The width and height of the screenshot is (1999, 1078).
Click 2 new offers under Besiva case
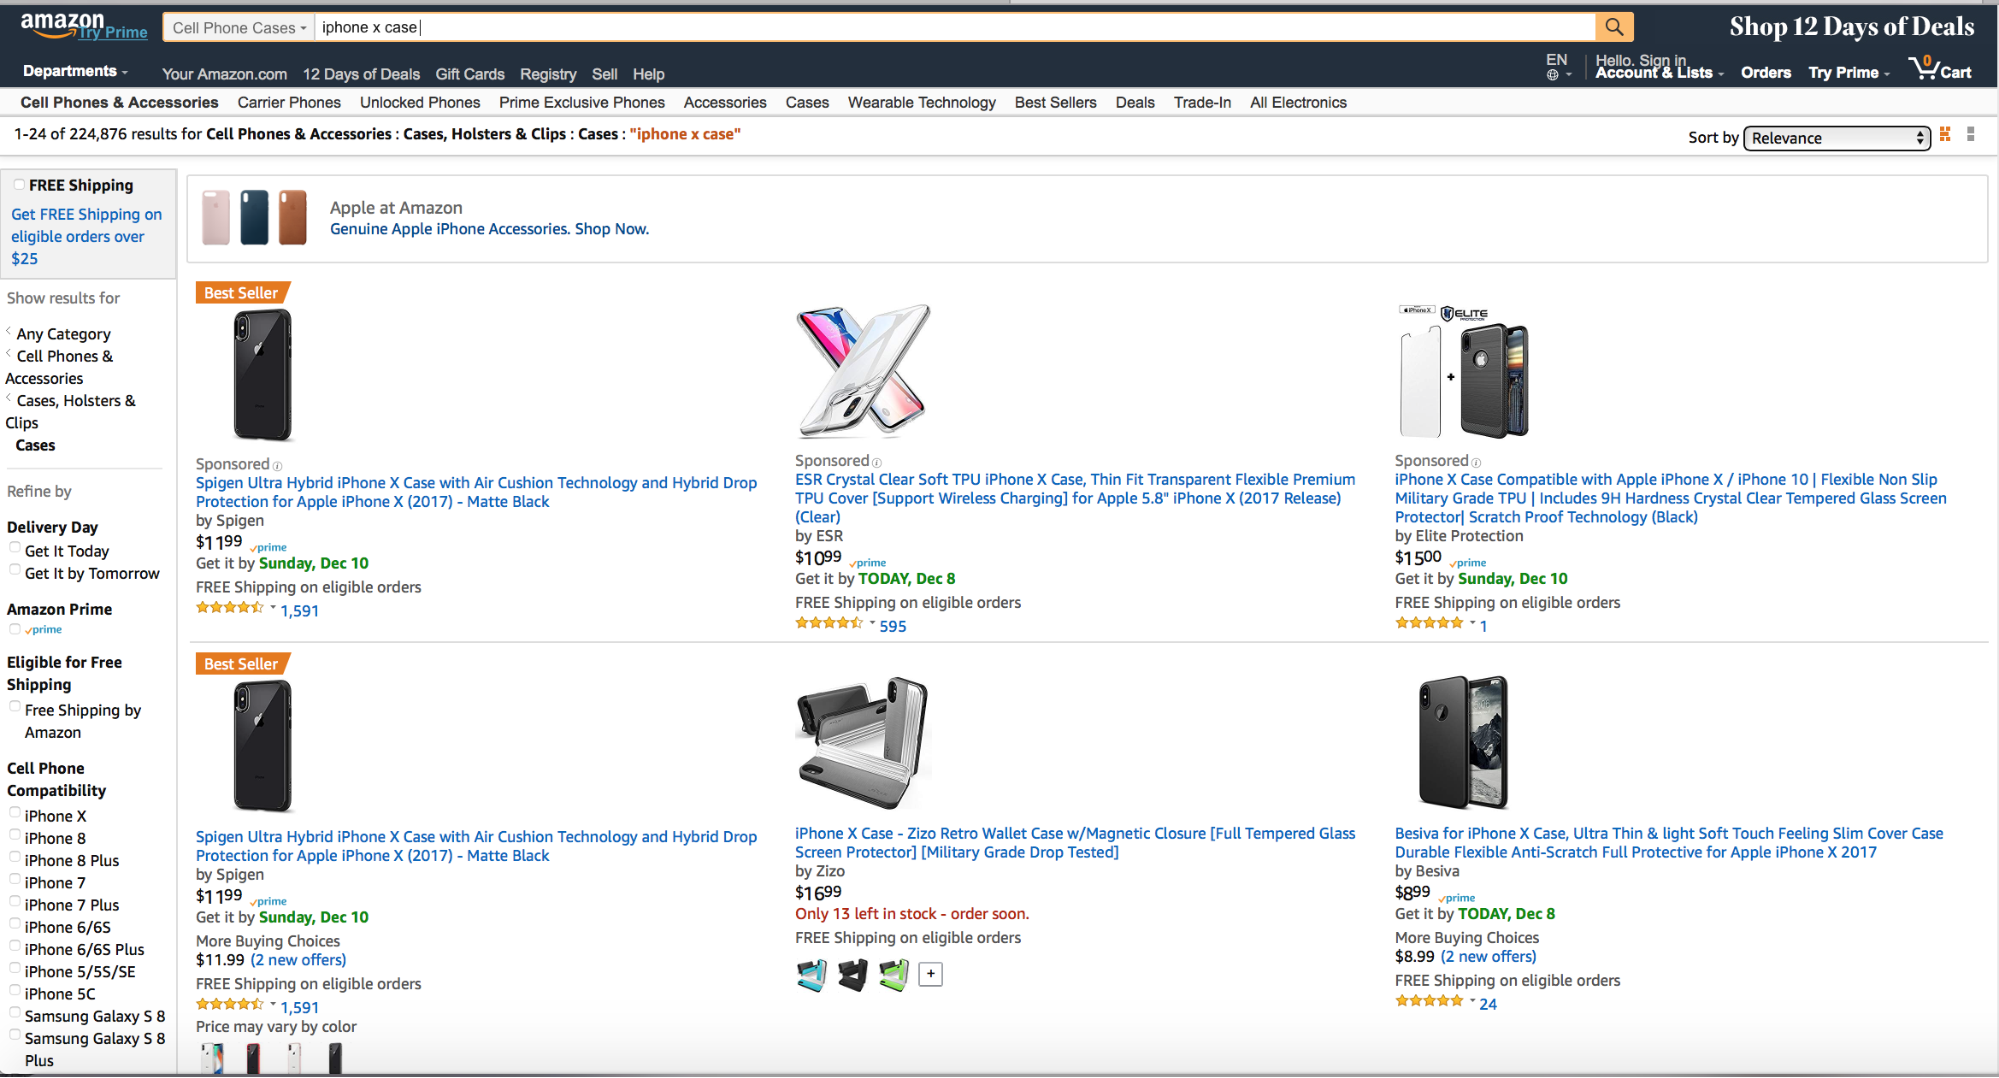(x=1488, y=957)
